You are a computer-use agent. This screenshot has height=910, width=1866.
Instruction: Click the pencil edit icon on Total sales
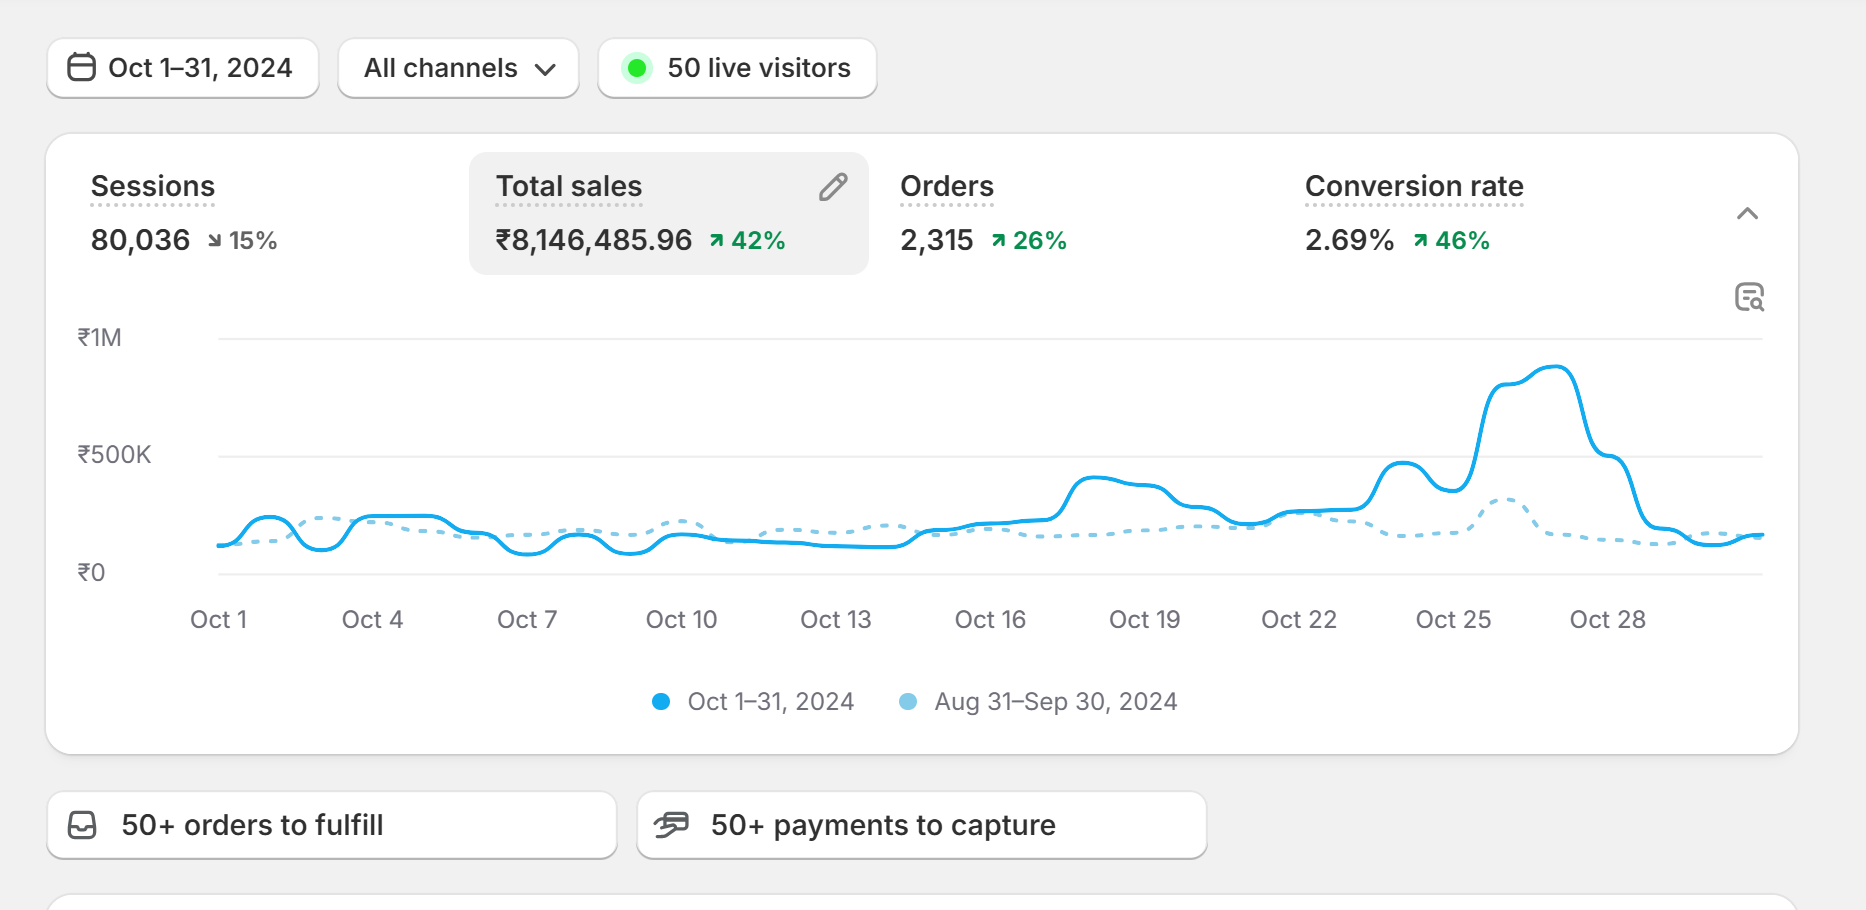click(833, 187)
